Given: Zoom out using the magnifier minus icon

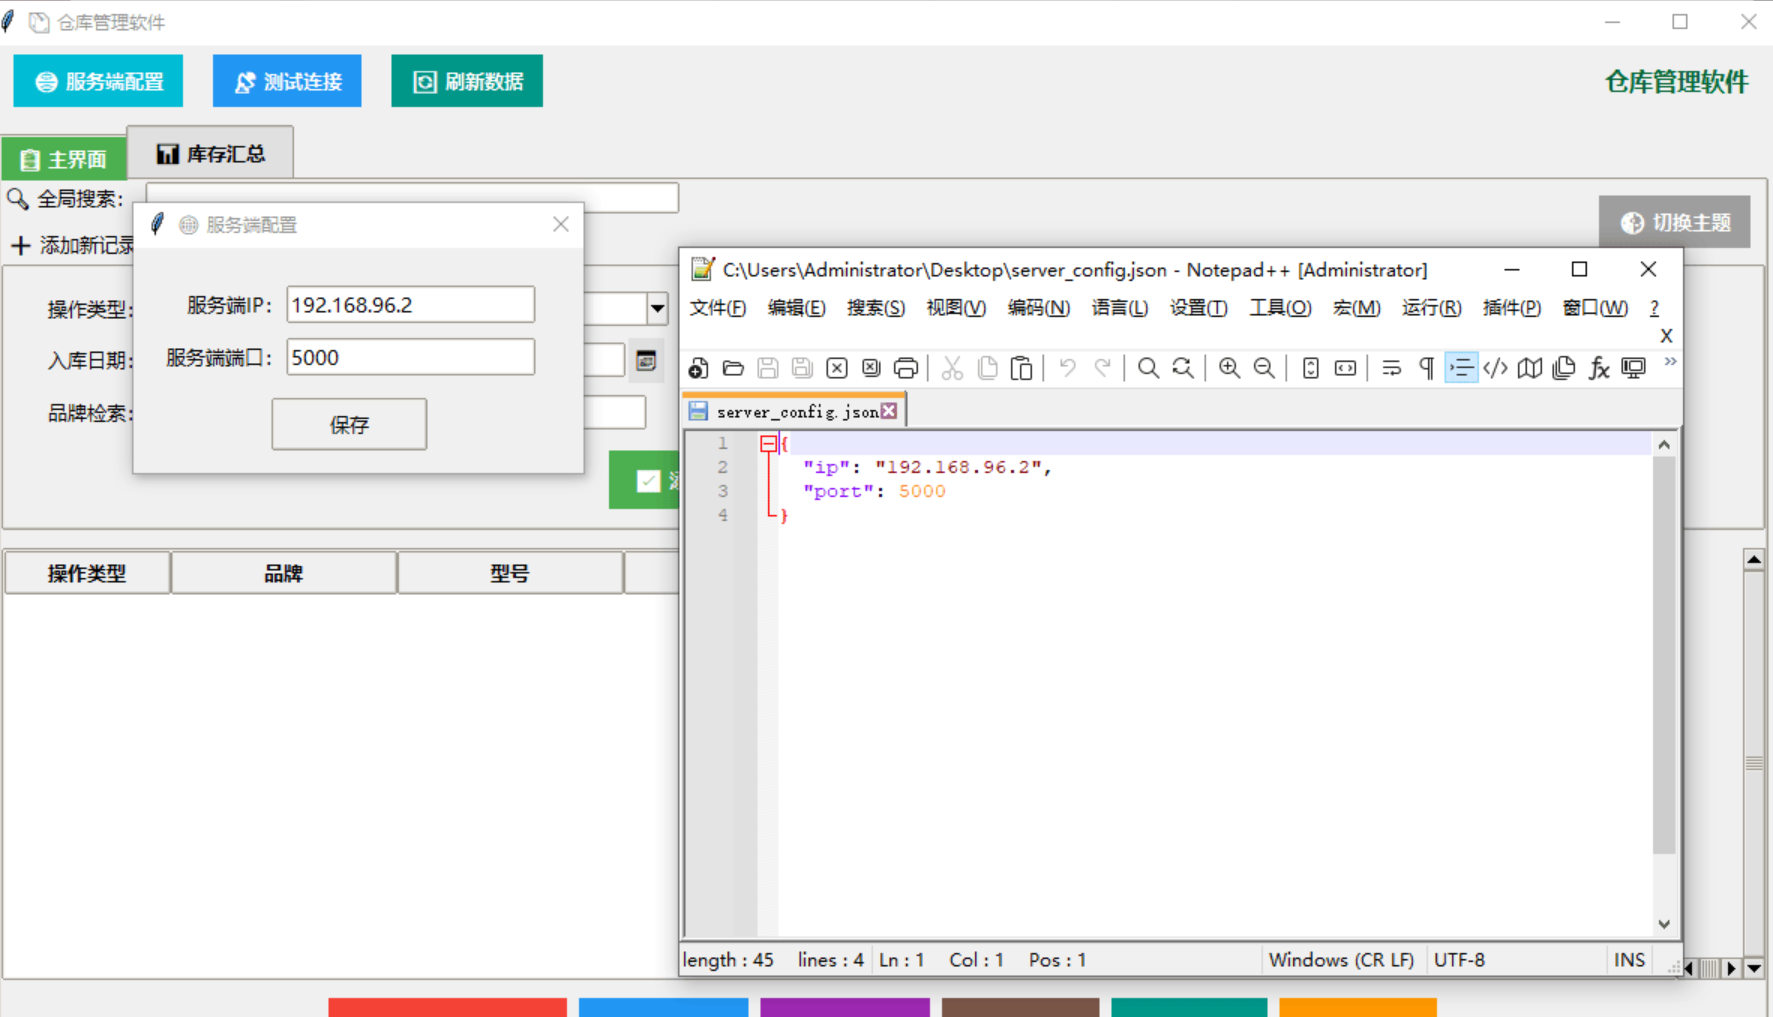Looking at the screenshot, I should (1264, 368).
